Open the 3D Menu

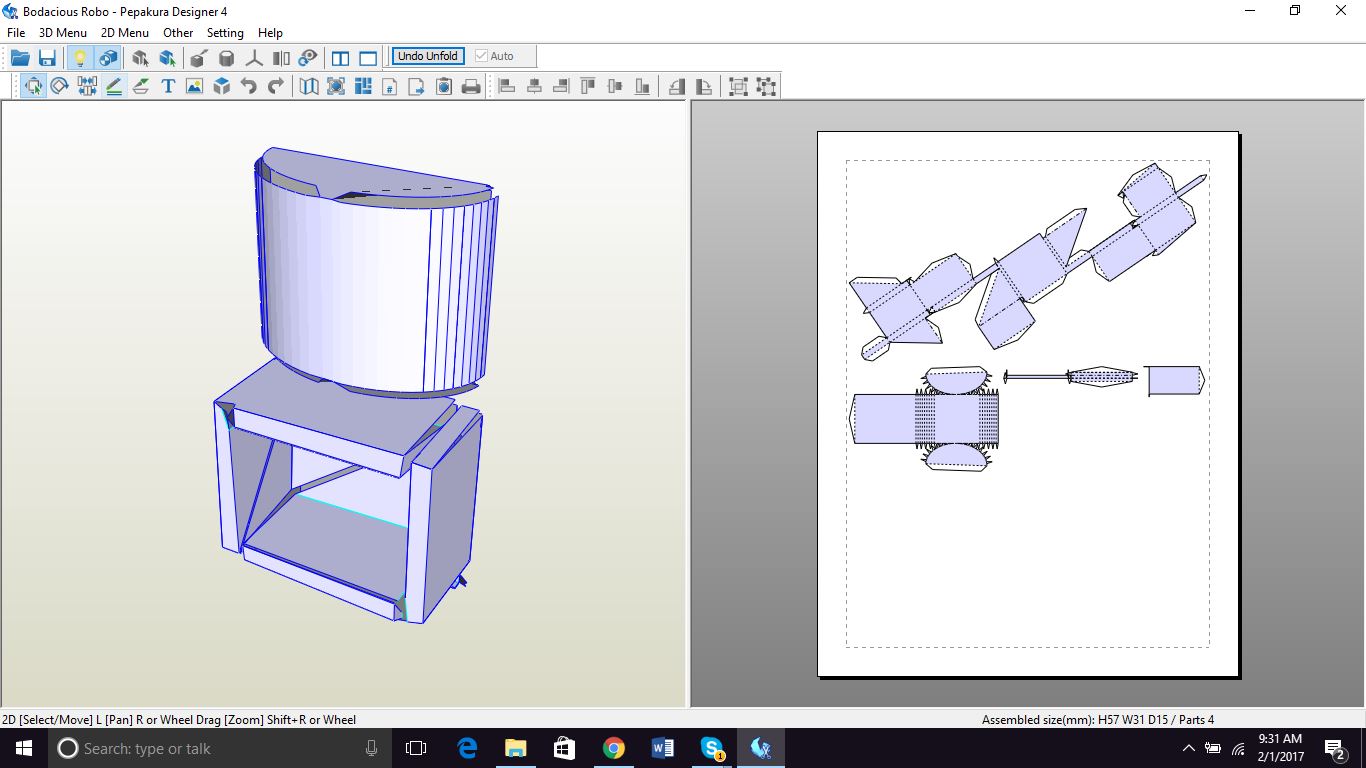pos(63,33)
